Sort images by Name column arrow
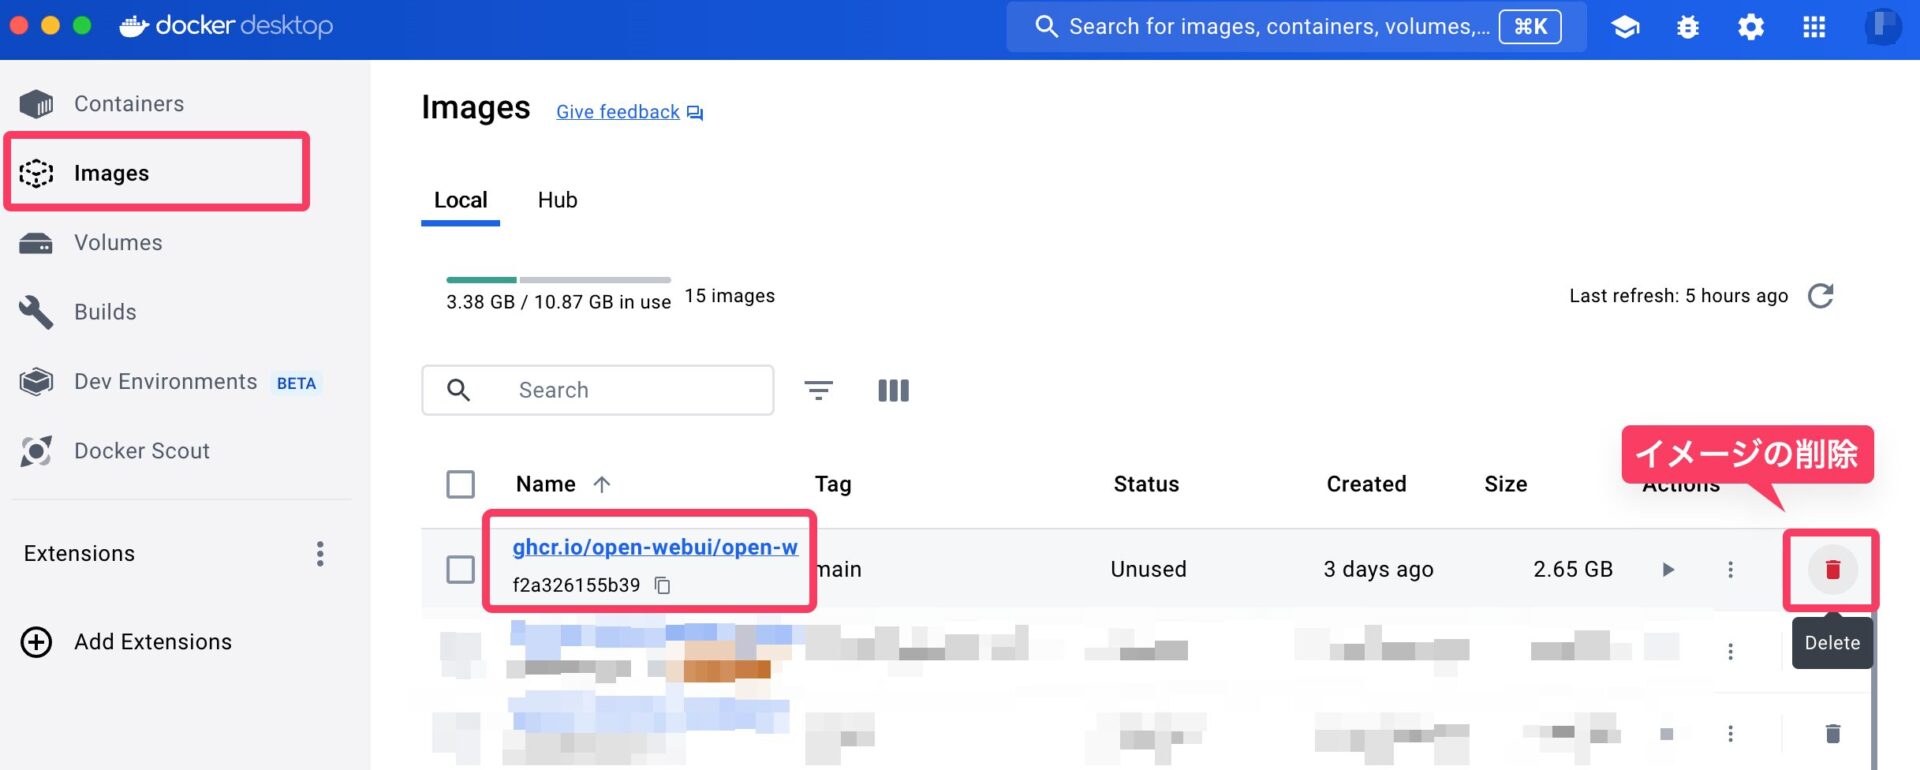 coord(601,484)
